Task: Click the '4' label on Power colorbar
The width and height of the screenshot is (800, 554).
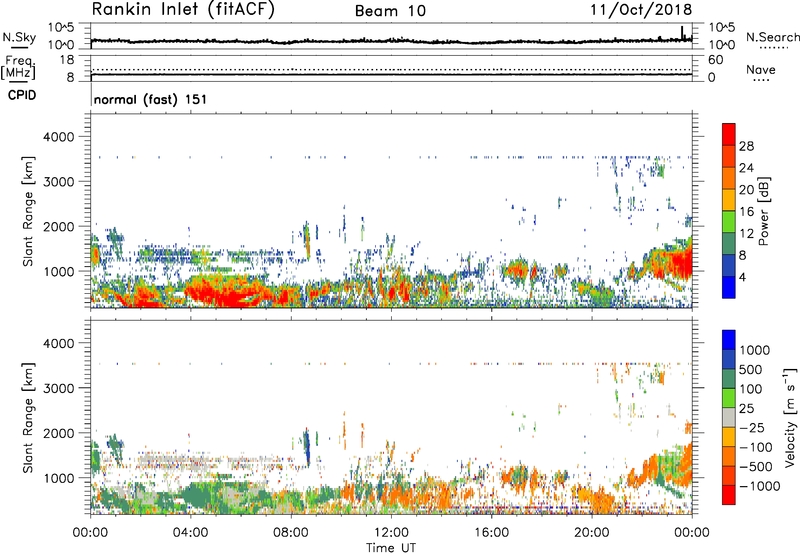Action: pos(742,278)
